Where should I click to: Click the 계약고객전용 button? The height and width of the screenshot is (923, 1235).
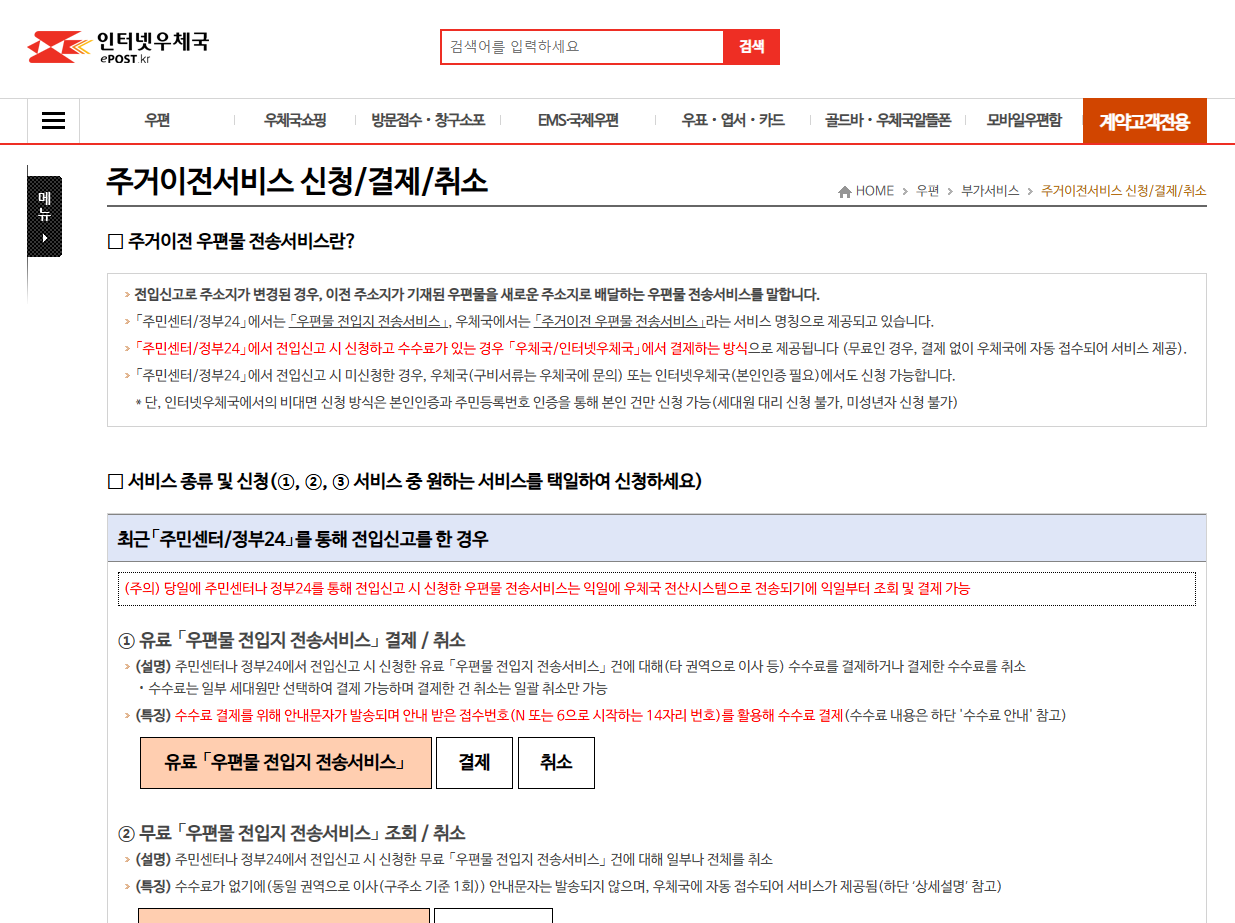point(1144,120)
